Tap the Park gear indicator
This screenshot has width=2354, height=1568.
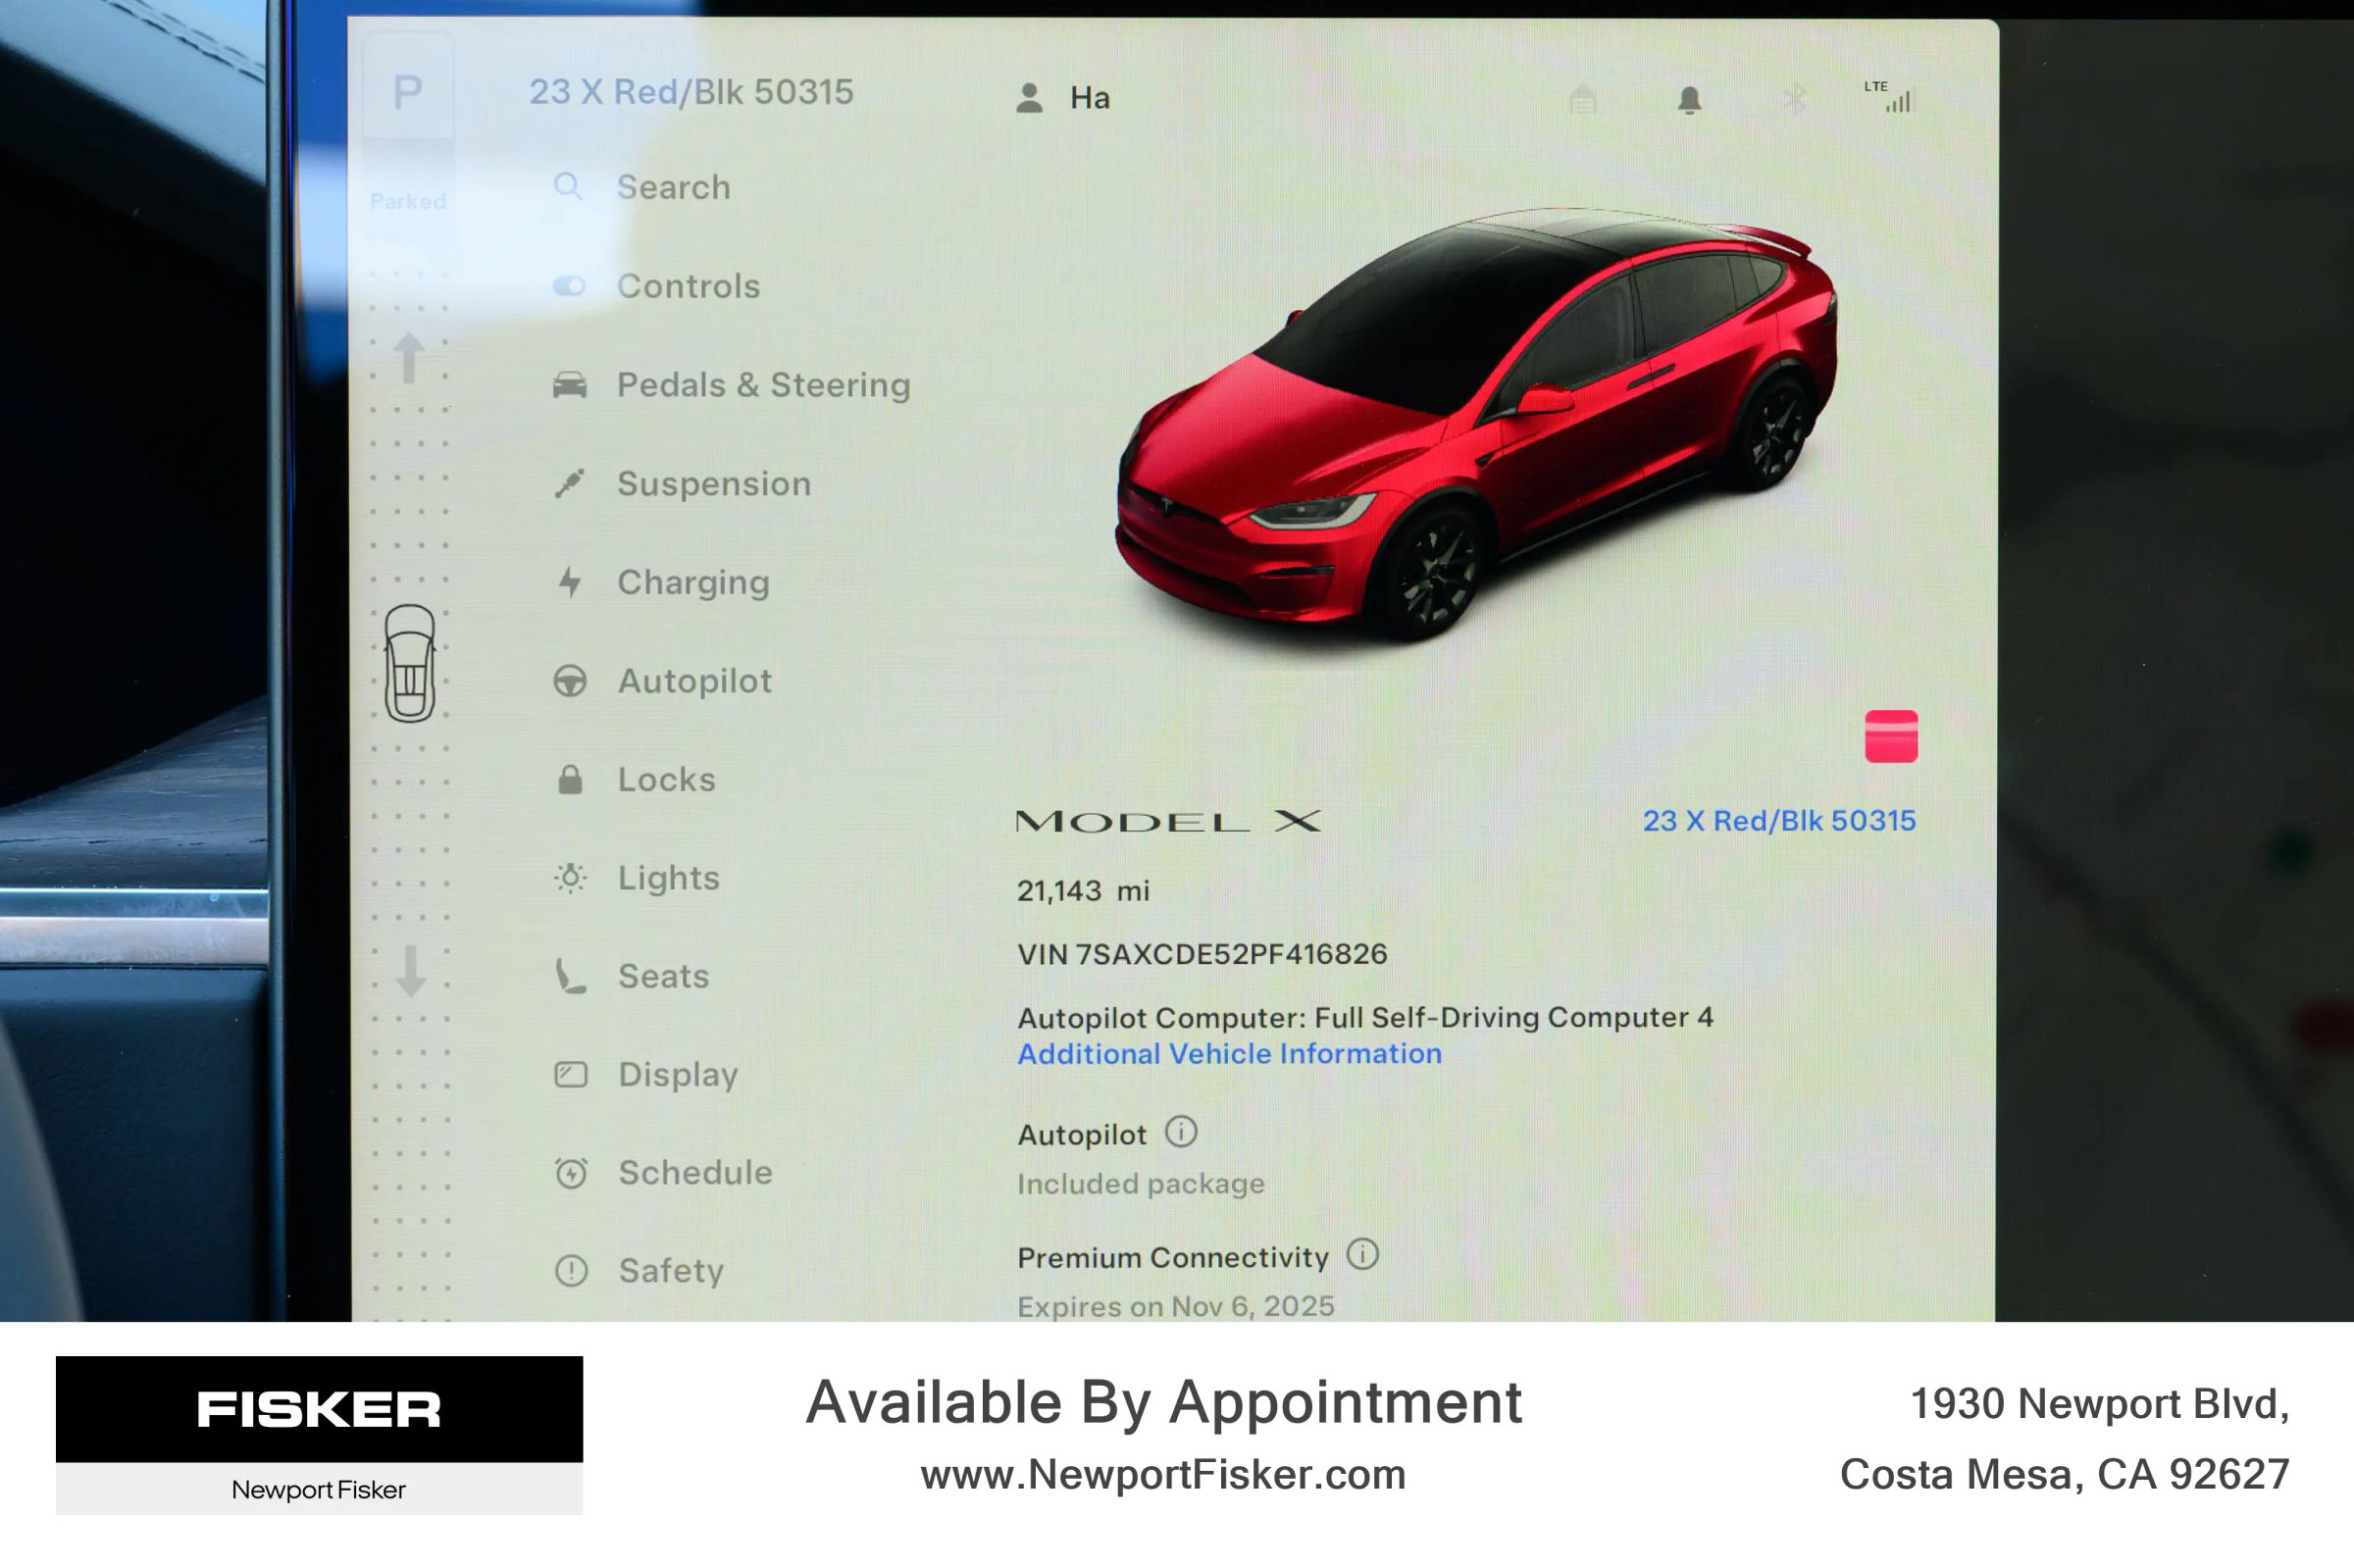[x=407, y=93]
